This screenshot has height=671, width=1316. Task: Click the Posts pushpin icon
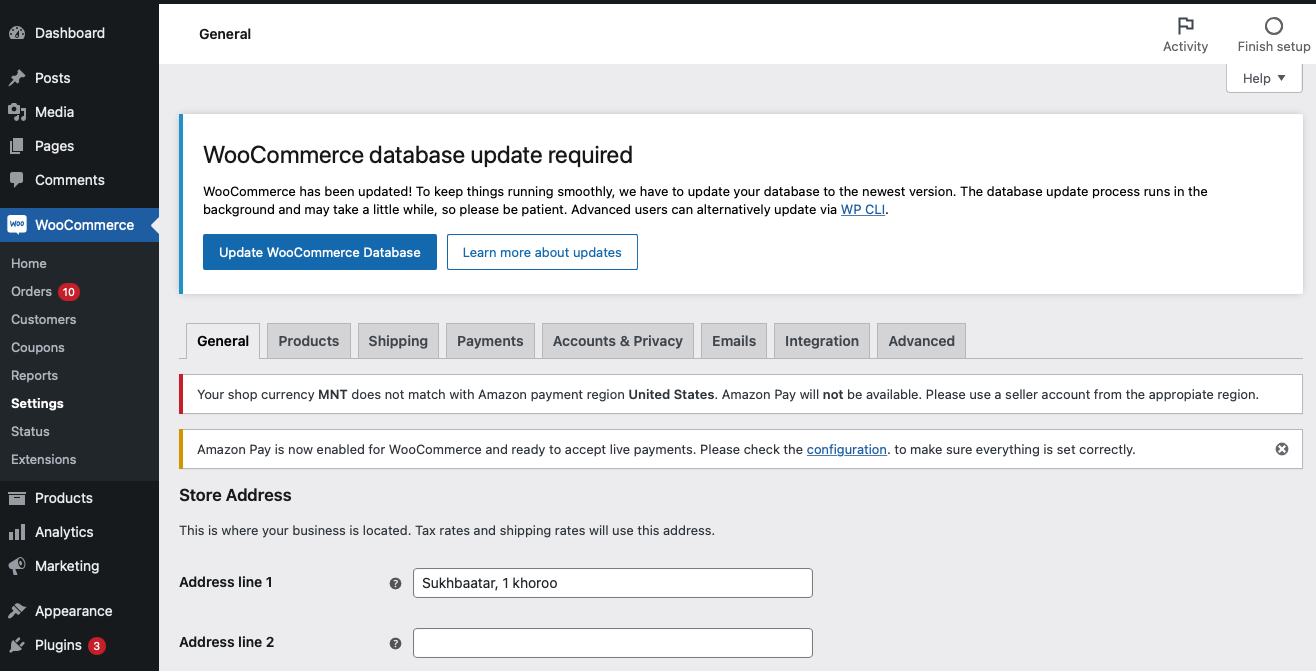(x=17, y=78)
